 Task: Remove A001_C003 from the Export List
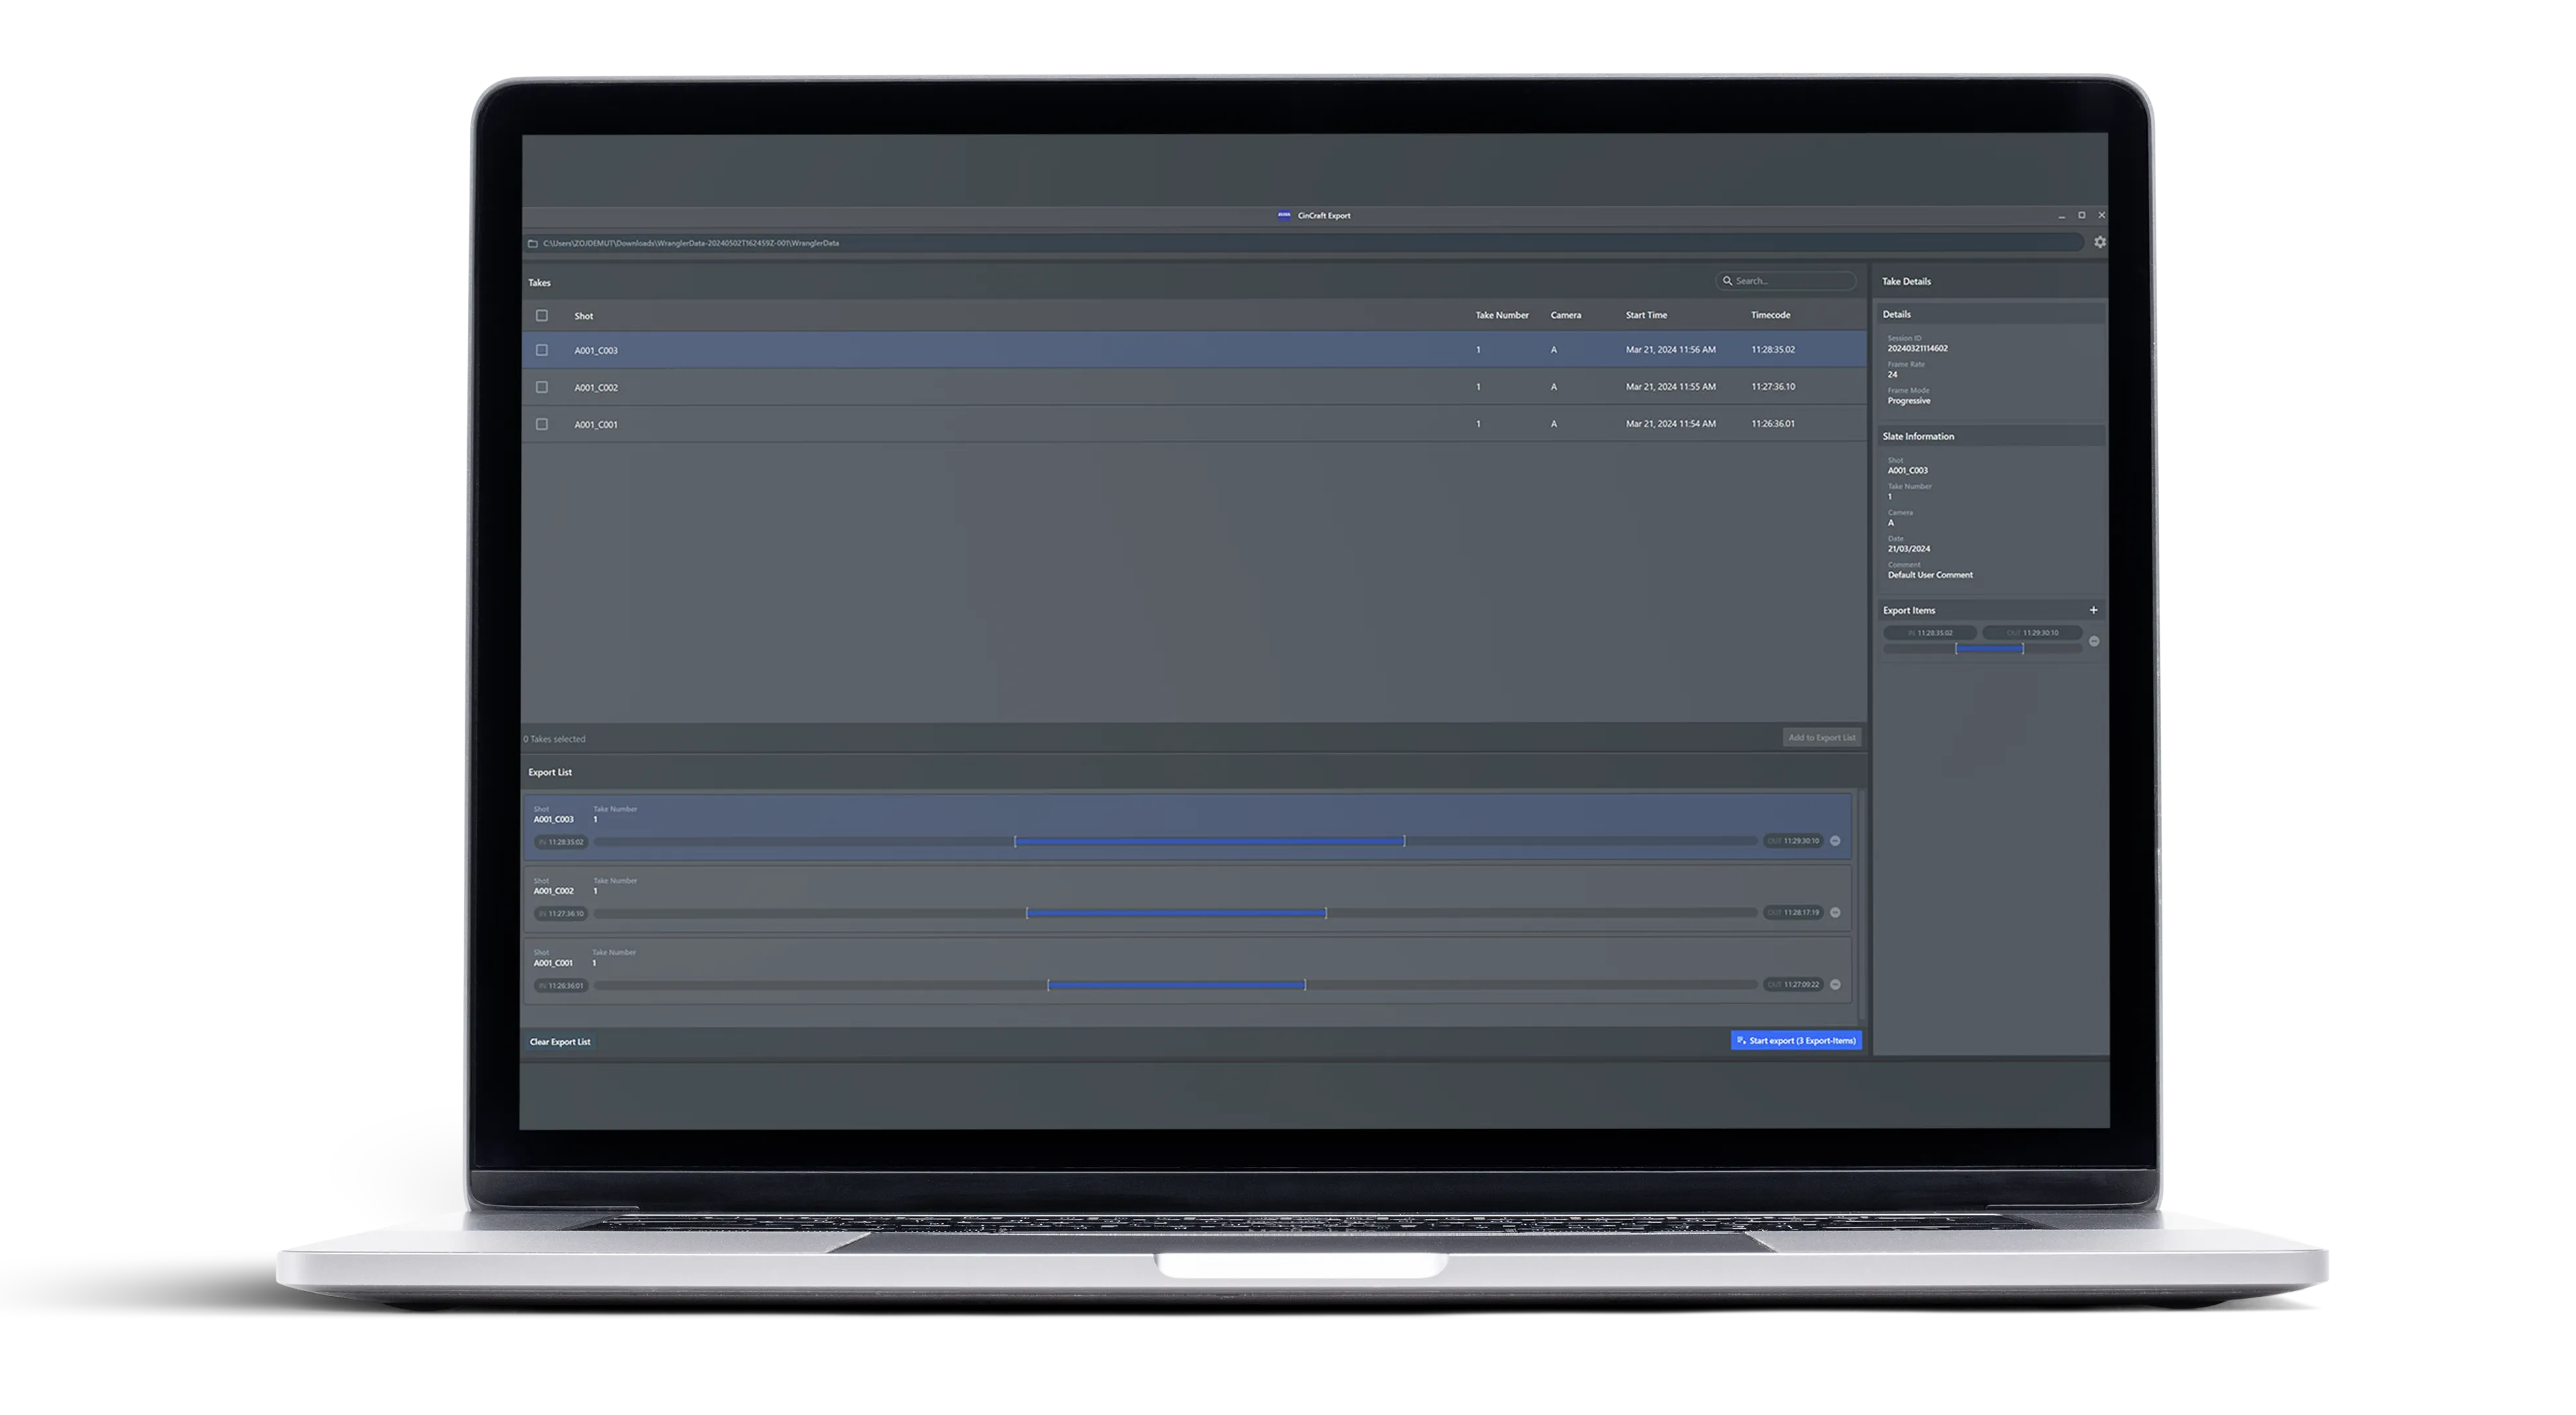[x=1835, y=841]
